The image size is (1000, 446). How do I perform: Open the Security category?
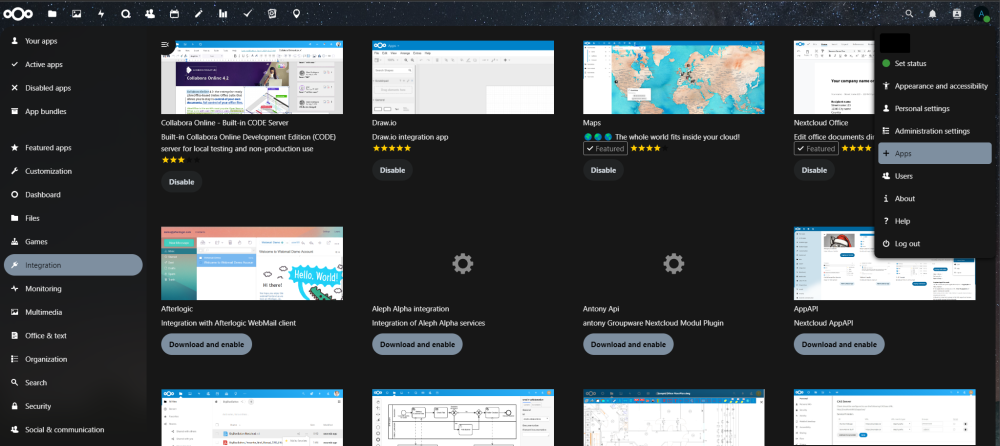tap(73, 406)
